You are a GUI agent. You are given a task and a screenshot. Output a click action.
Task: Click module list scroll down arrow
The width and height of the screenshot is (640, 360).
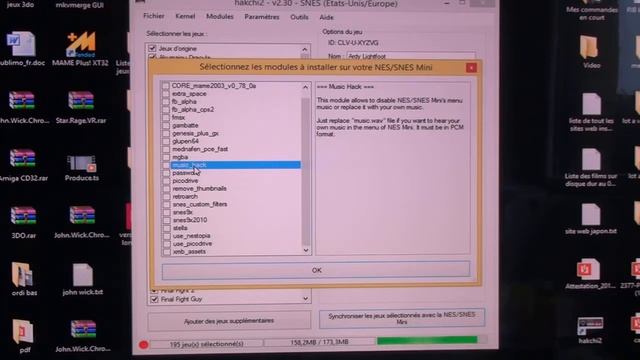pyautogui.click(x=306, y=251)
